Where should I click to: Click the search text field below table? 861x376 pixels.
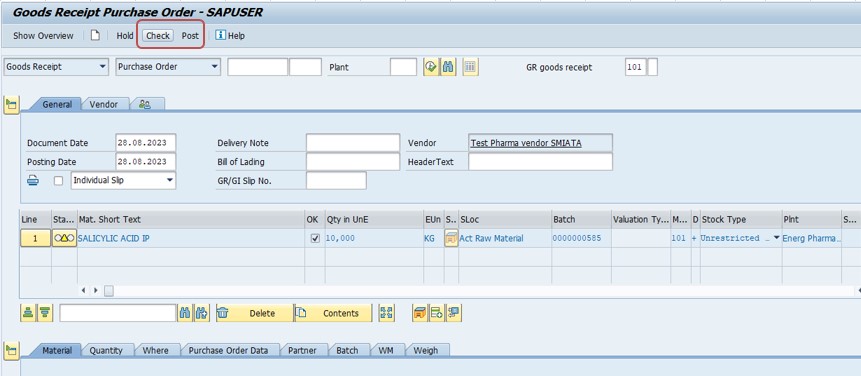click(118, 313)
